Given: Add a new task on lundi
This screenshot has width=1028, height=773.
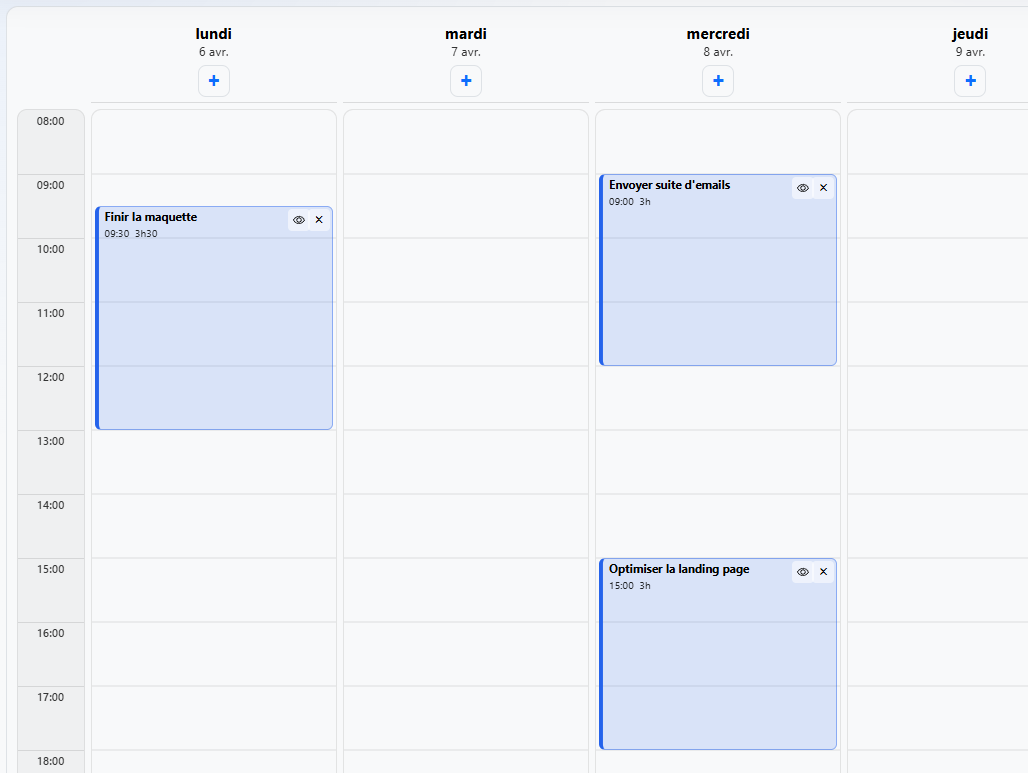Looking at the screenshot, I should click(x=214, y=81).
